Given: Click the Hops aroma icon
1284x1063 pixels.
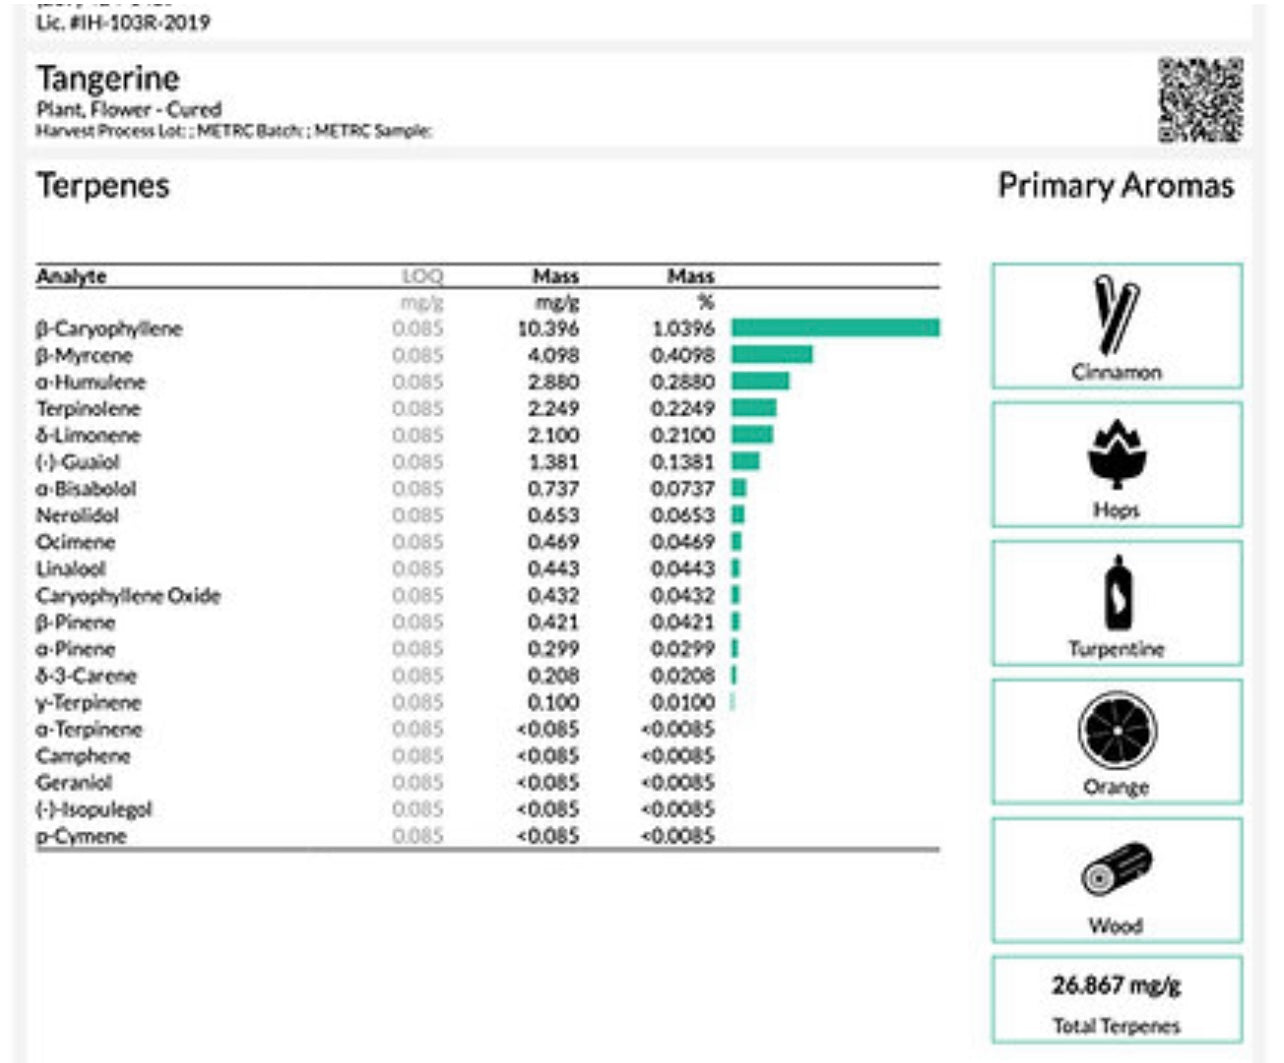Looking at the screenshot, I should click(x=1116, y=453).
